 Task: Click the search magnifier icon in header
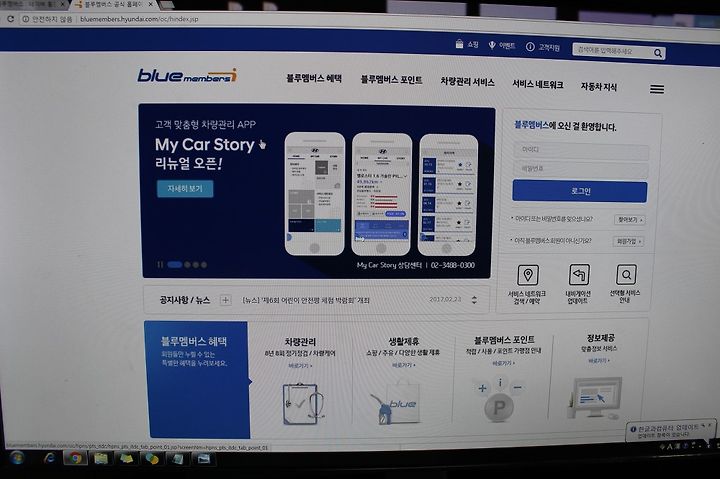[x=658, y=53]
